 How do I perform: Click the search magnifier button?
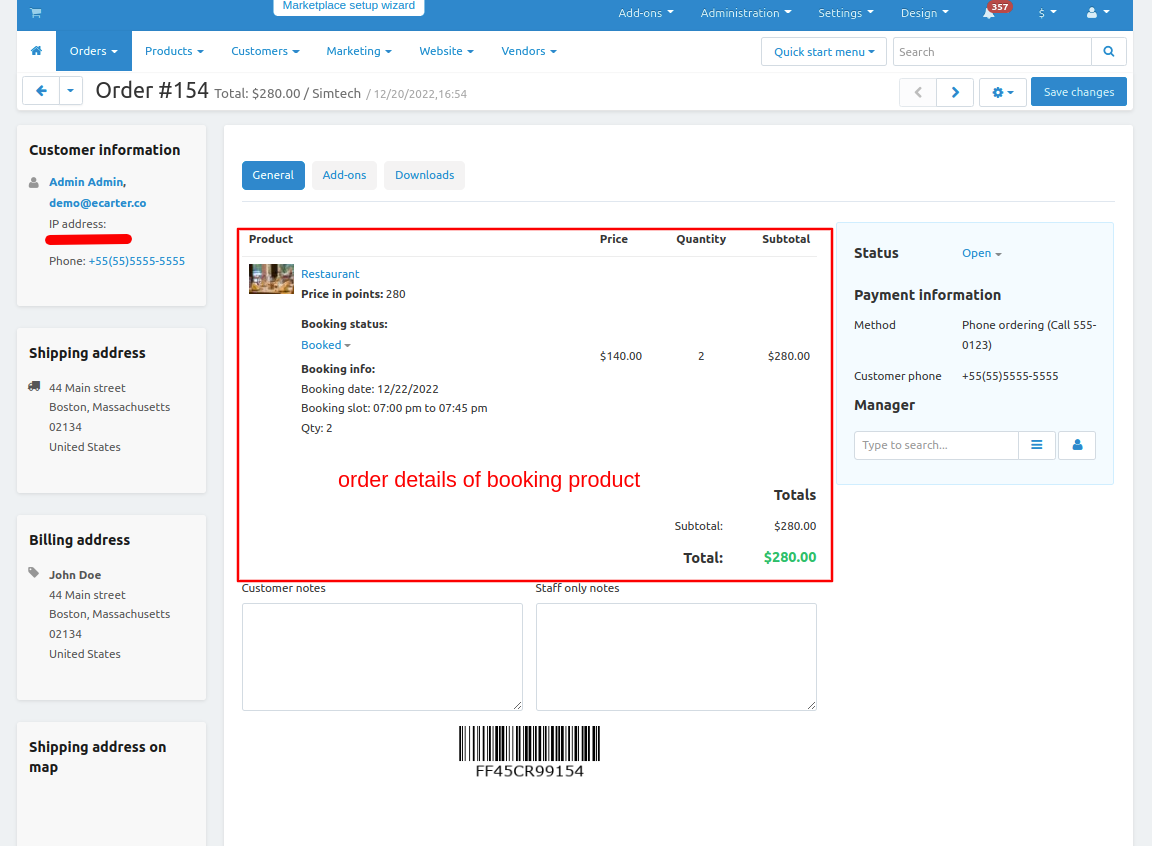click(x=1108, y=52)
